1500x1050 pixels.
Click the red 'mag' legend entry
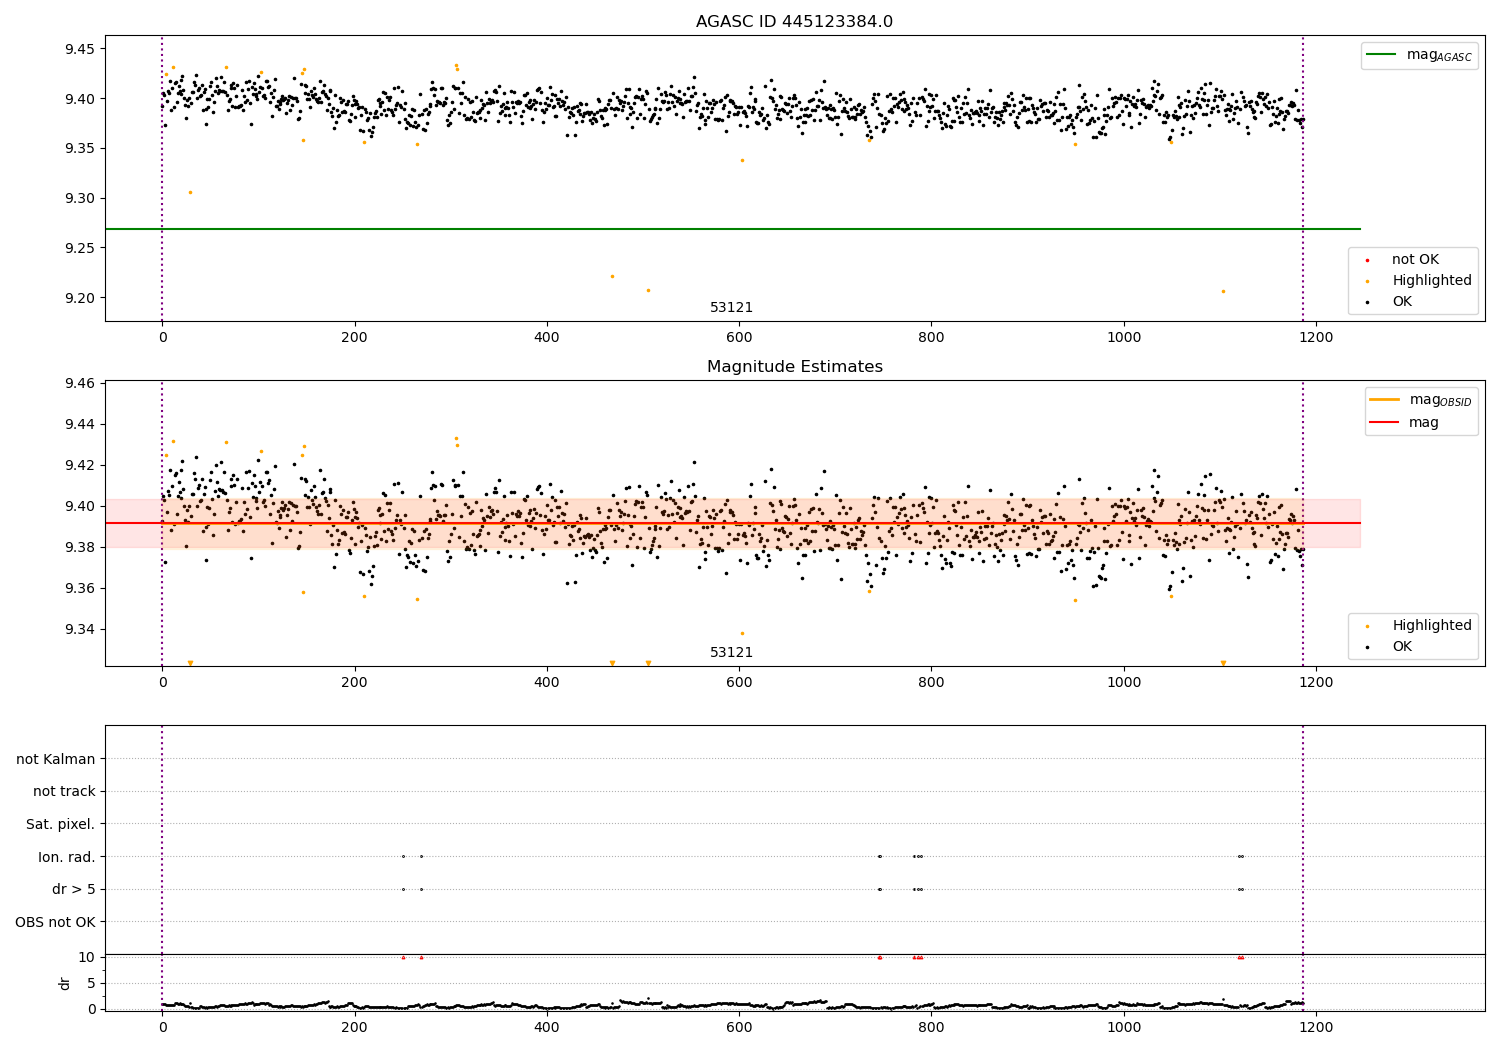click(x=1404, y=422)
